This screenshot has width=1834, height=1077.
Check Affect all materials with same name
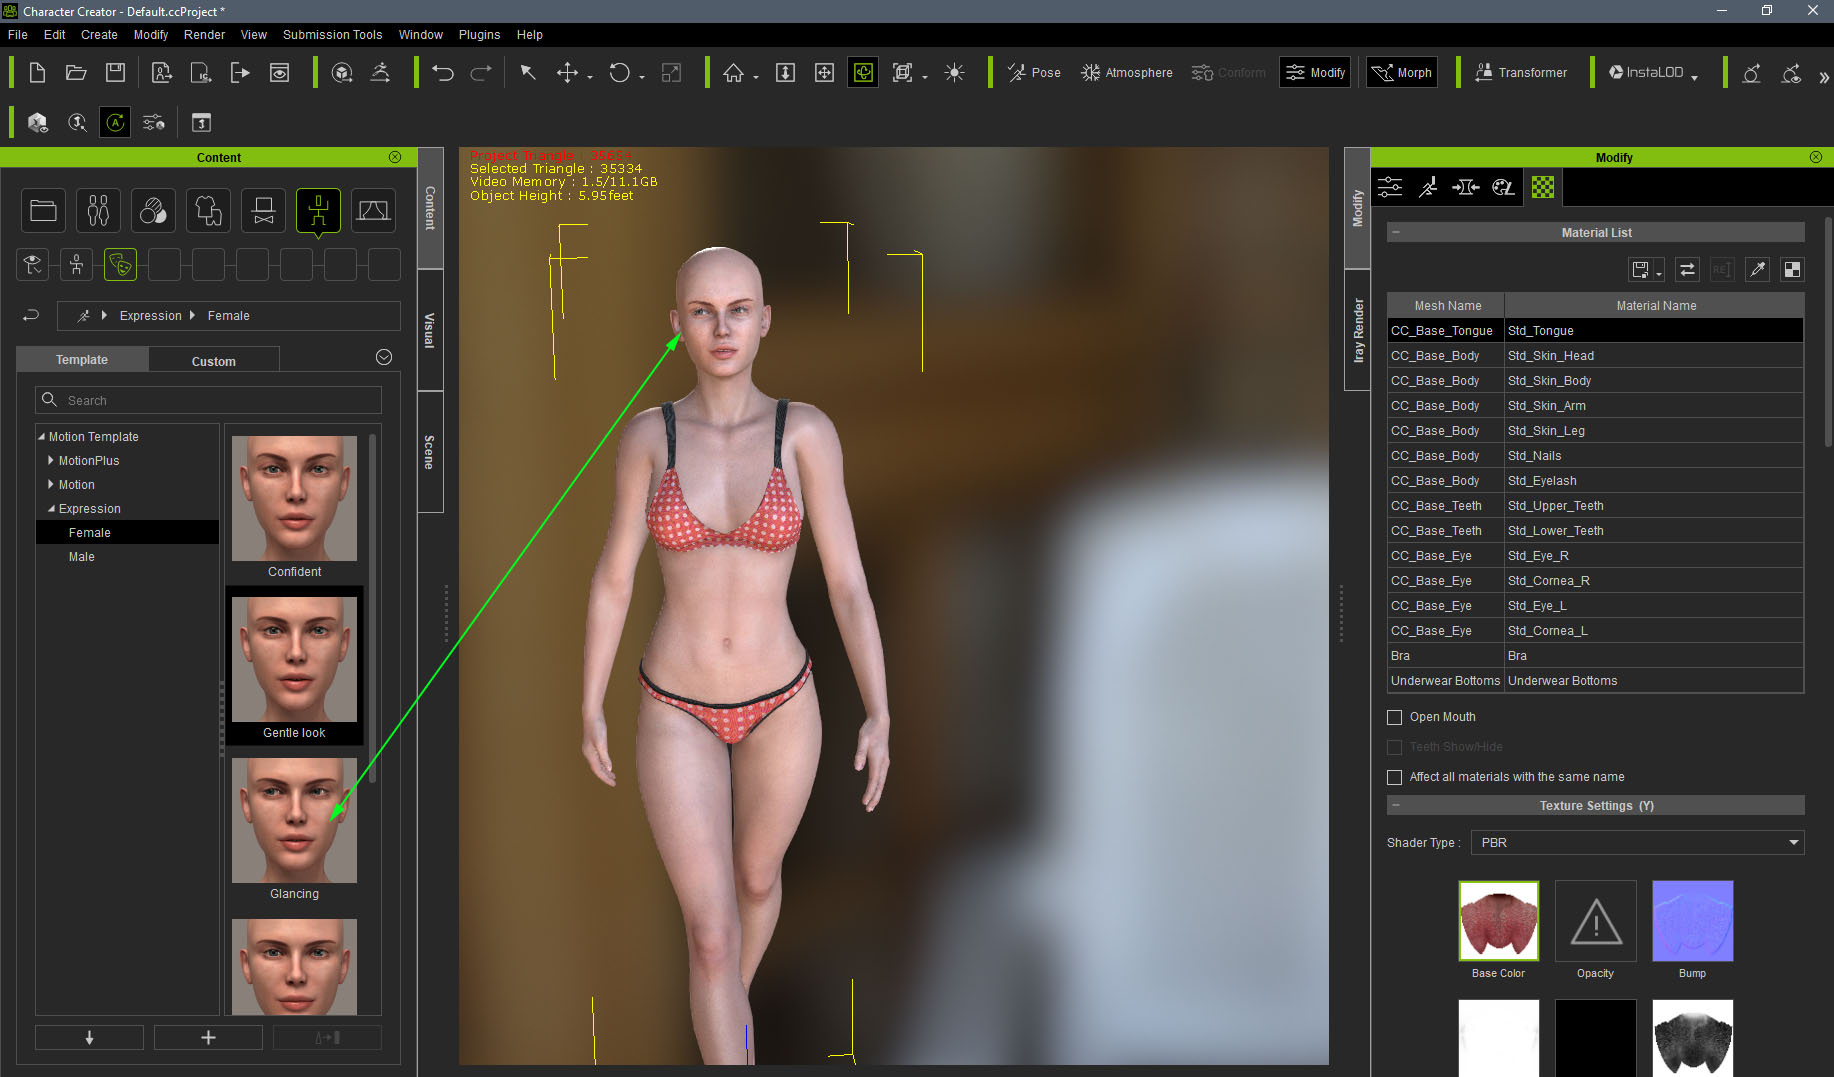(1395, 777)
